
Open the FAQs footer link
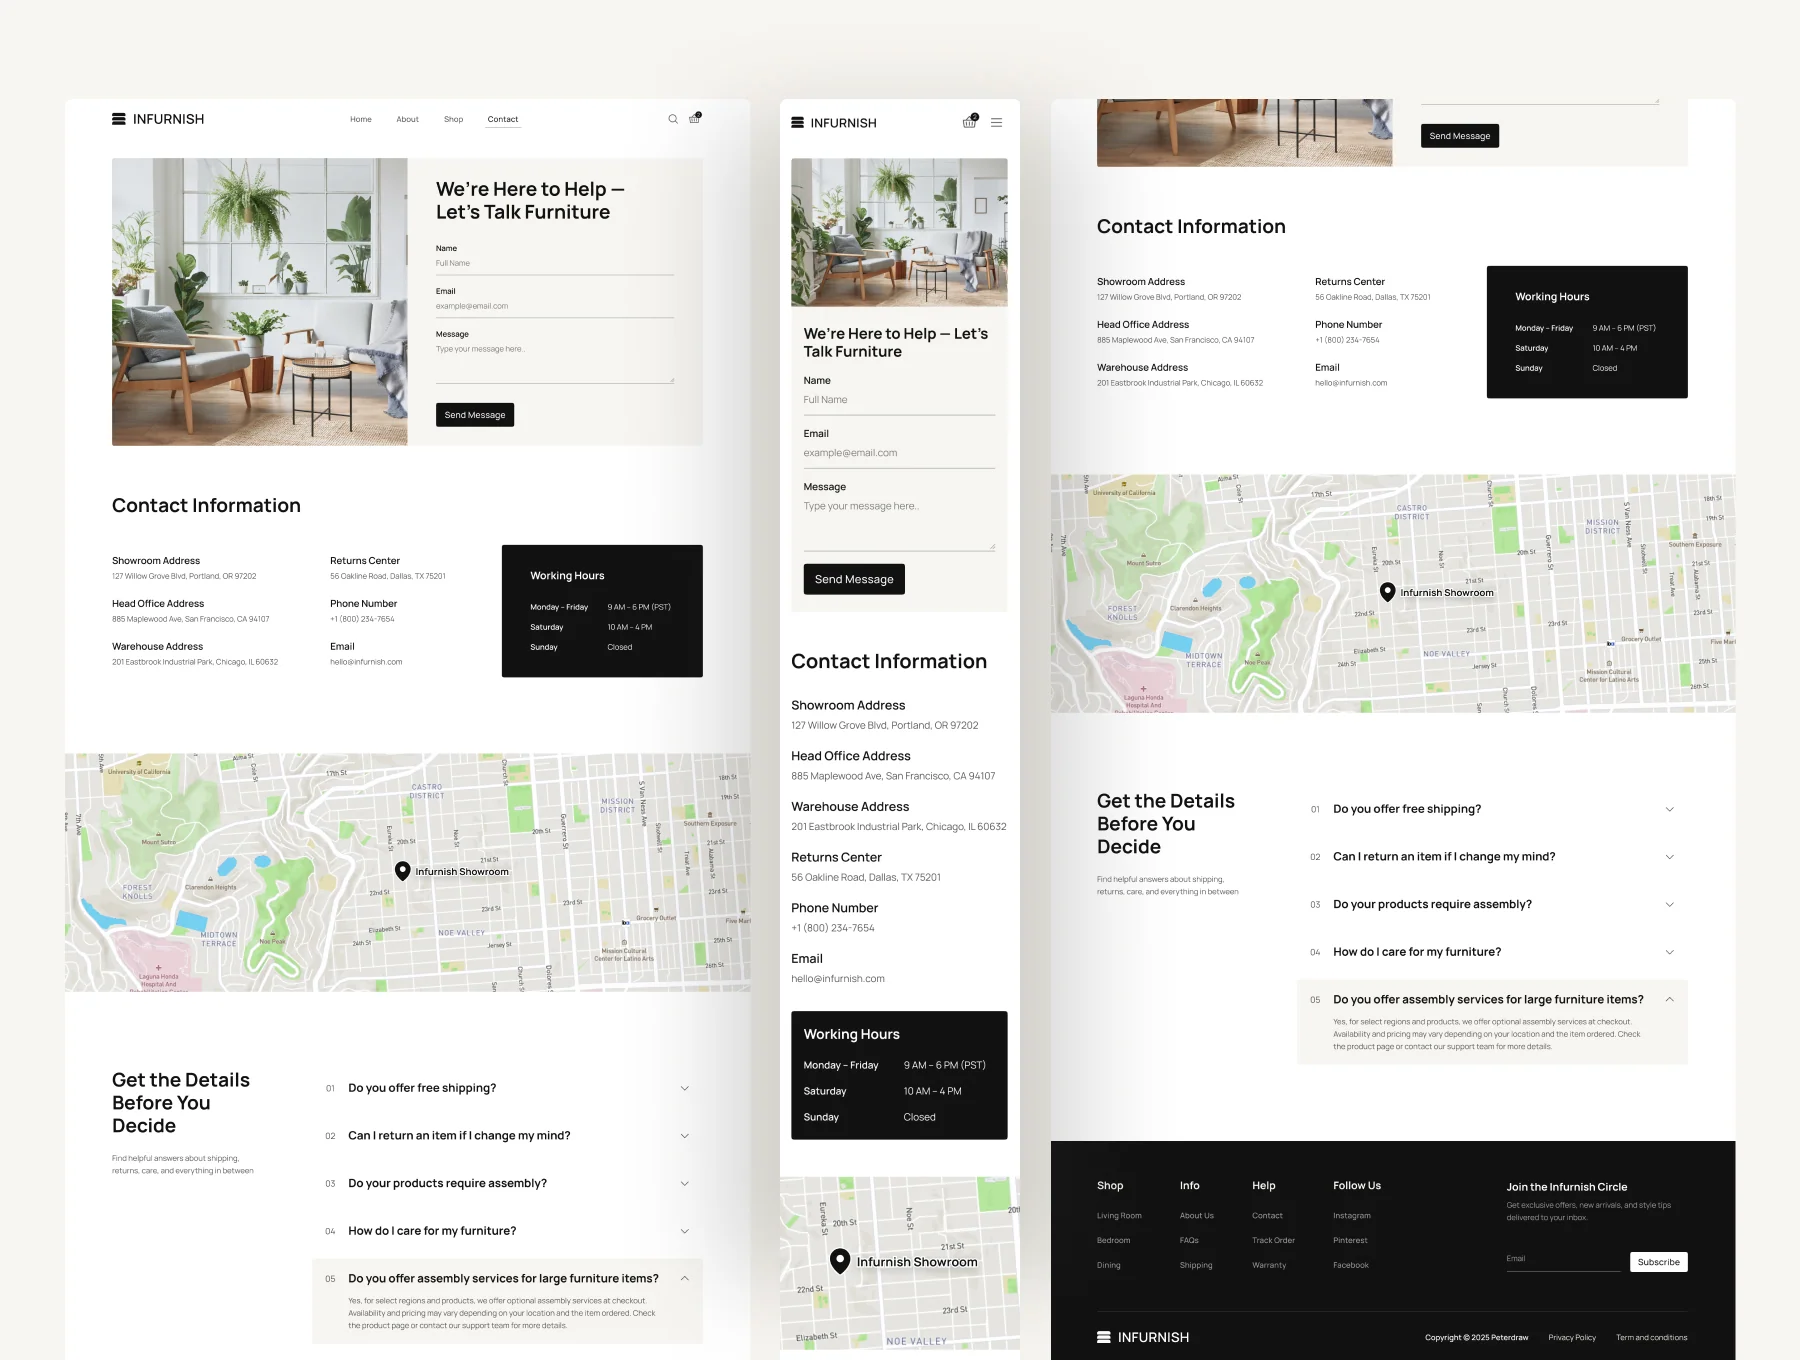1189,1240
